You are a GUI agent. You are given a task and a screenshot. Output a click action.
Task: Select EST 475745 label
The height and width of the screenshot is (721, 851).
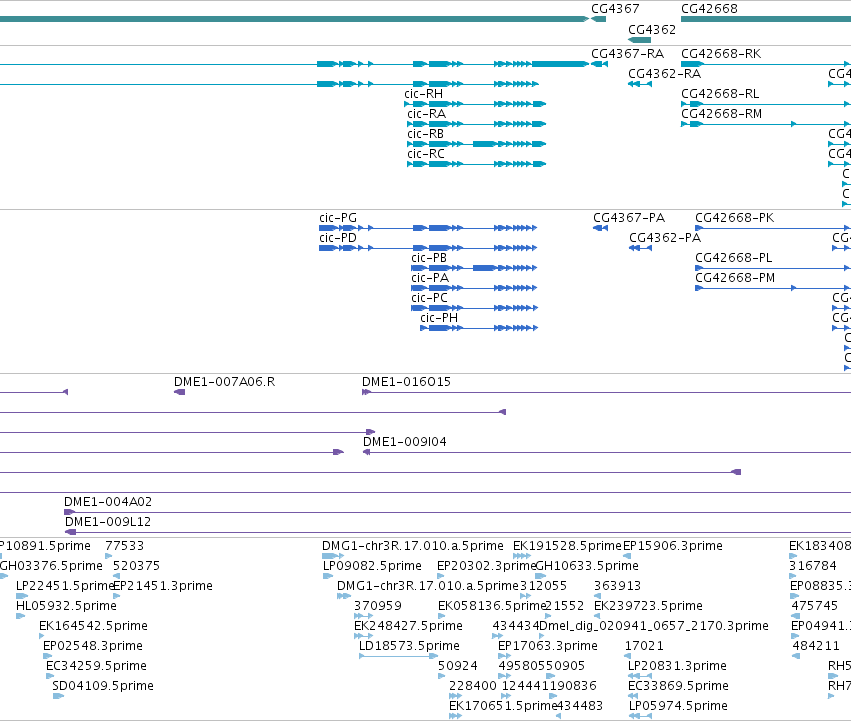coord(815,606)
